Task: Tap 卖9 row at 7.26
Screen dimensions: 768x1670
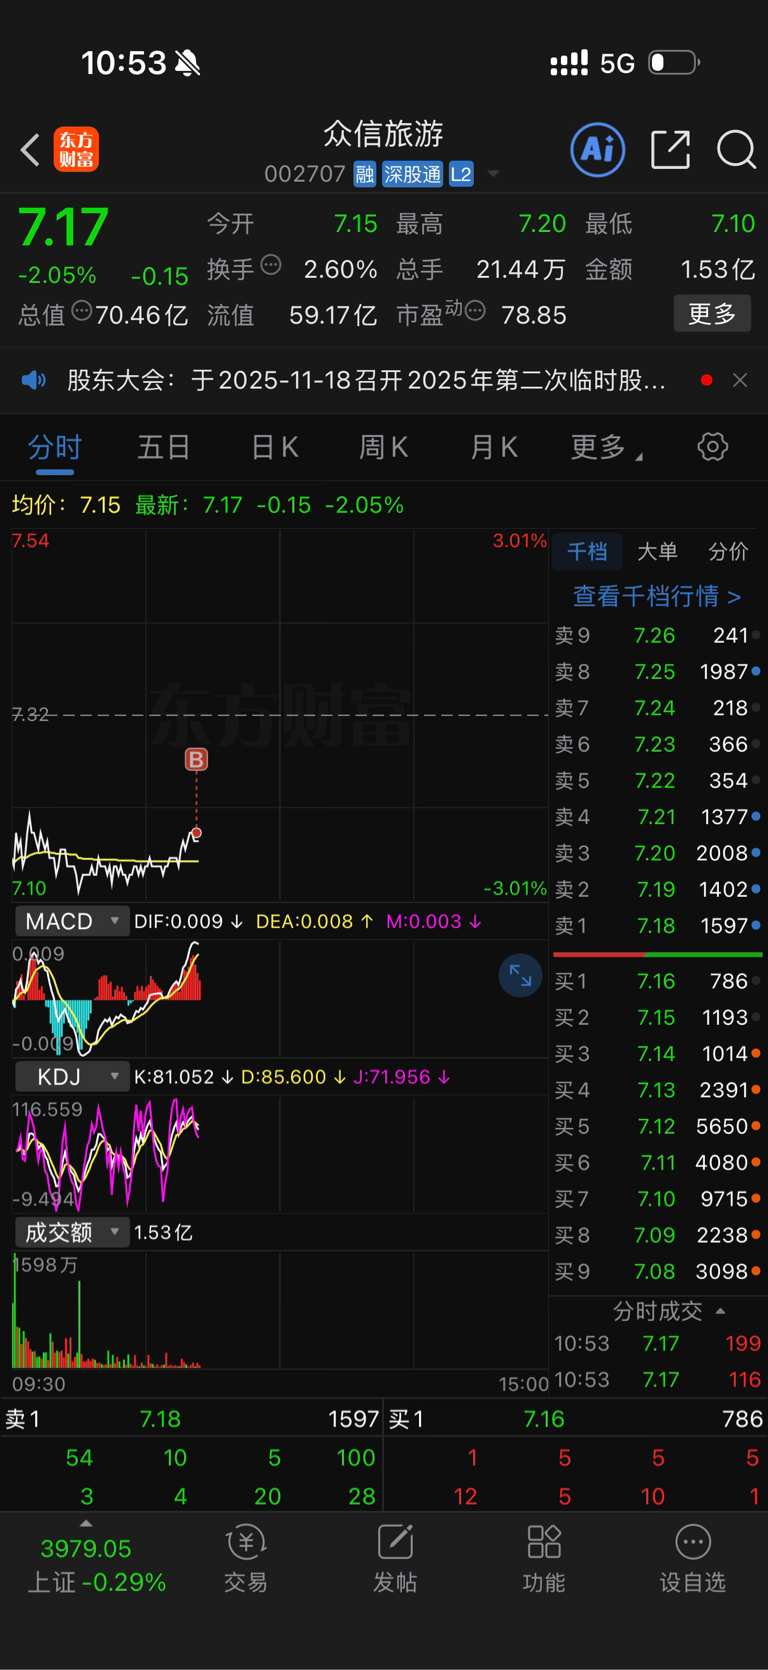Action: click(x=658, y=635)
